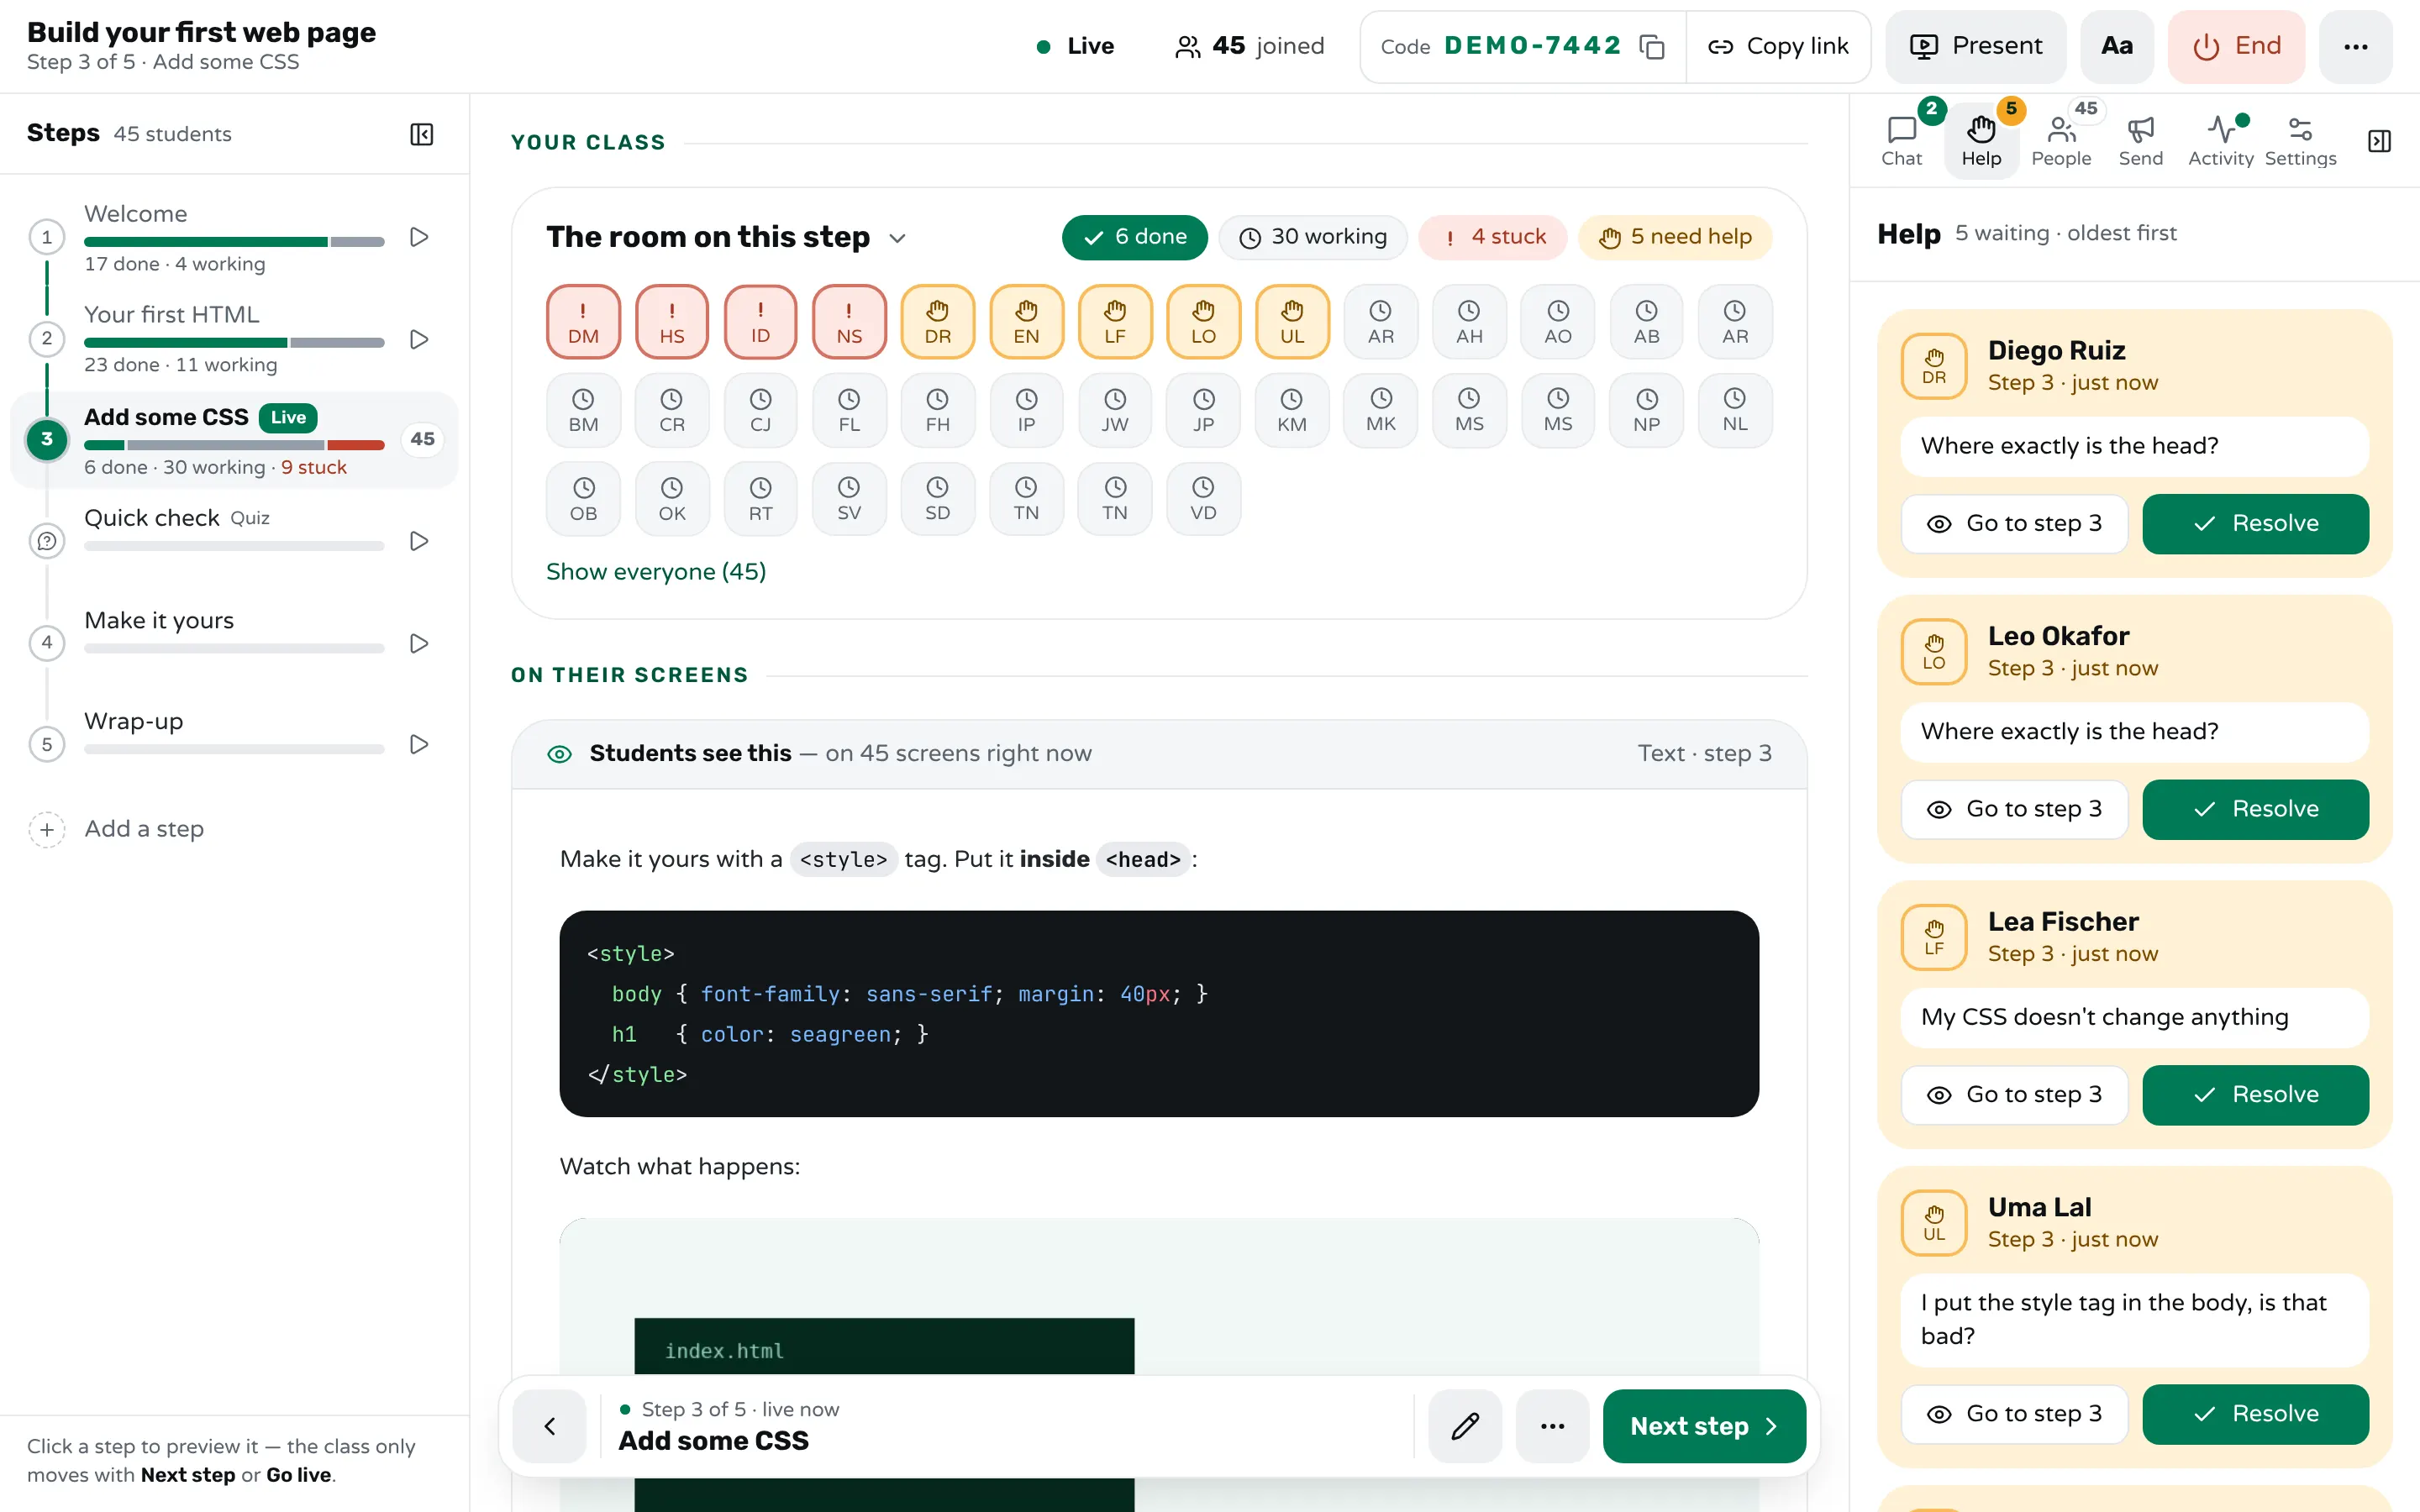Open working student VD tile
Screen dimensions: 2420x1512
(1203, 499)
